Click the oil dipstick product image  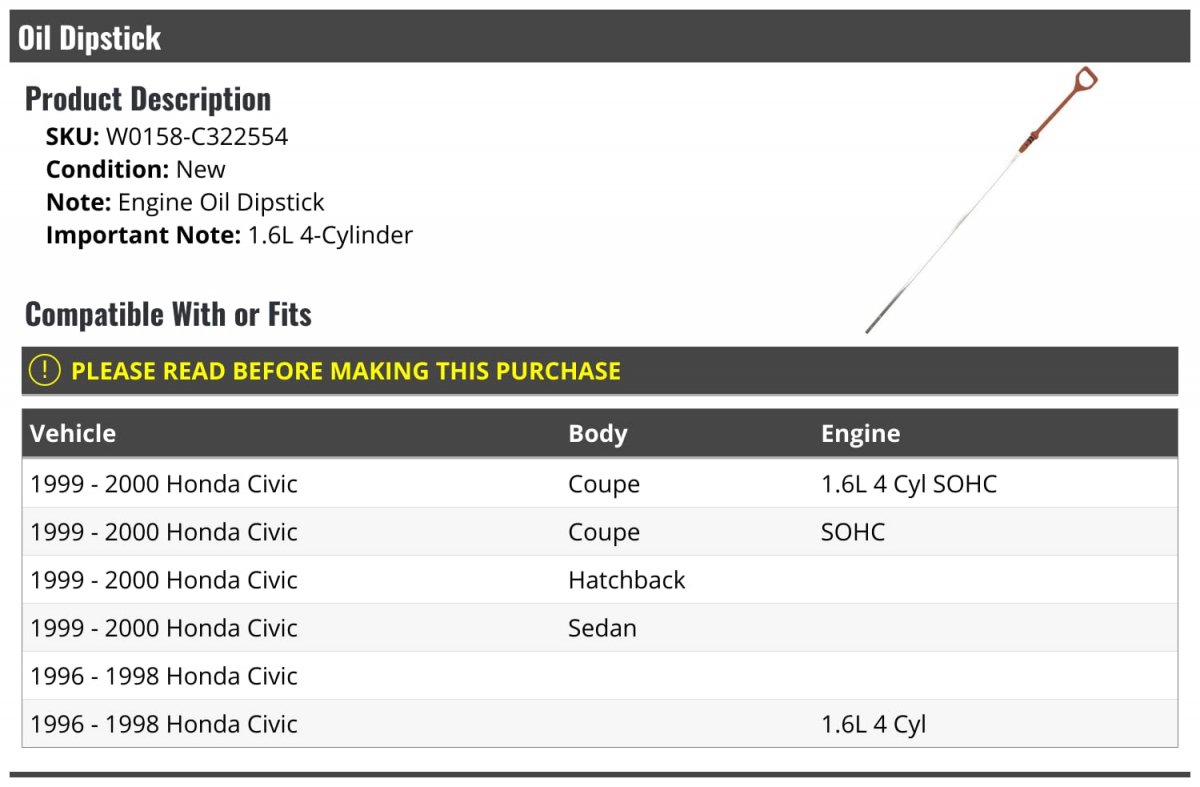pyautogui.click(x=982, y=199)
